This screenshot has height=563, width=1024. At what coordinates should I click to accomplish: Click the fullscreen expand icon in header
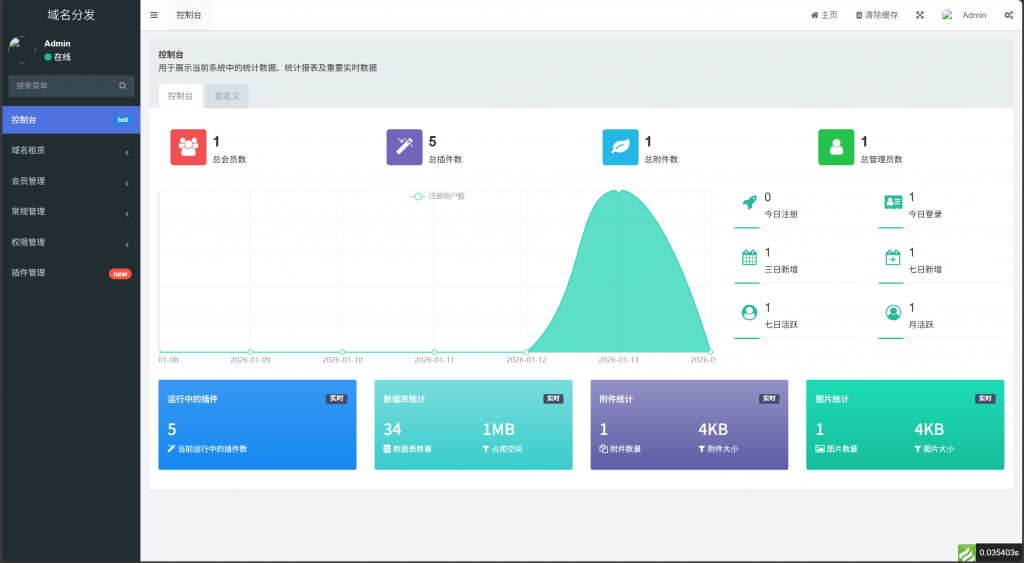pyautogui.click(x=919, y=15)
